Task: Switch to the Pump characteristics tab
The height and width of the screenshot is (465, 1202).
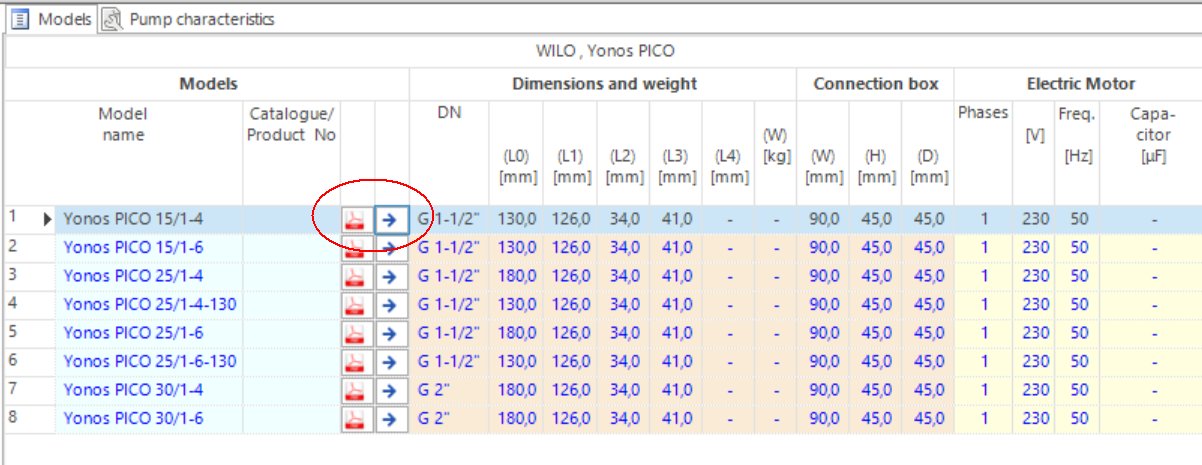Action: click(200, 19)
